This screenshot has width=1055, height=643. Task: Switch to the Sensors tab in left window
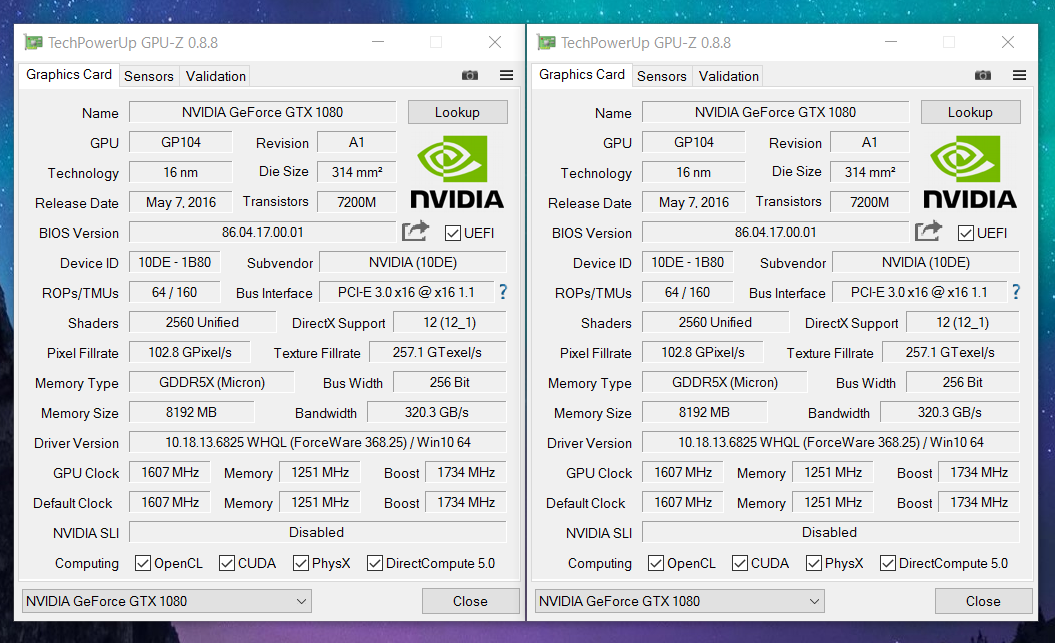coord(149,76)
